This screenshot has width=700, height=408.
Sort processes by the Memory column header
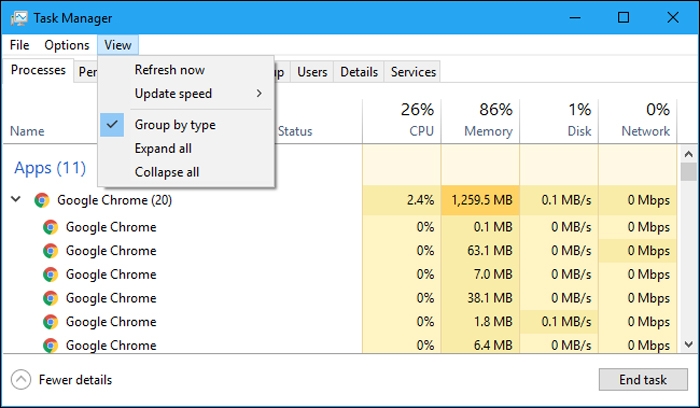(489, 131)
